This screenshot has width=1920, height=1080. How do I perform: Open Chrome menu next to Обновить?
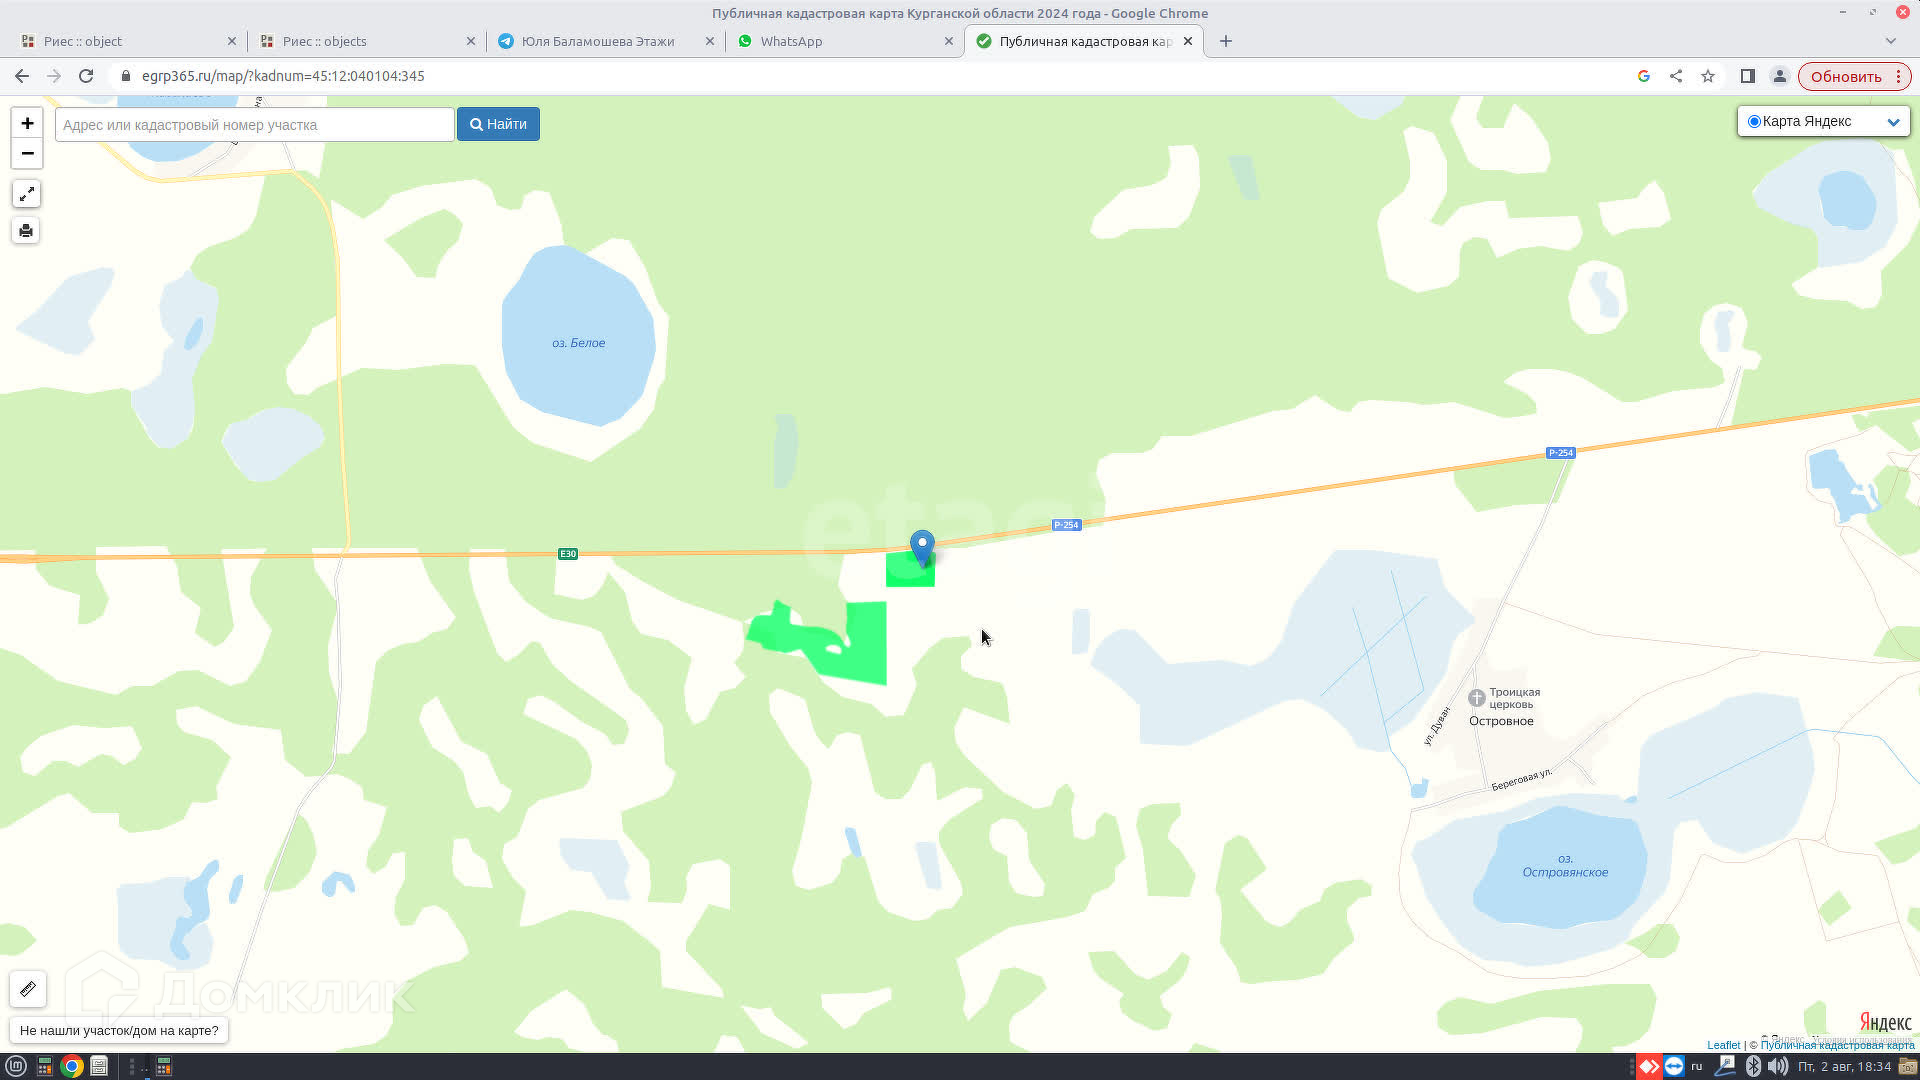point(1898,76)
